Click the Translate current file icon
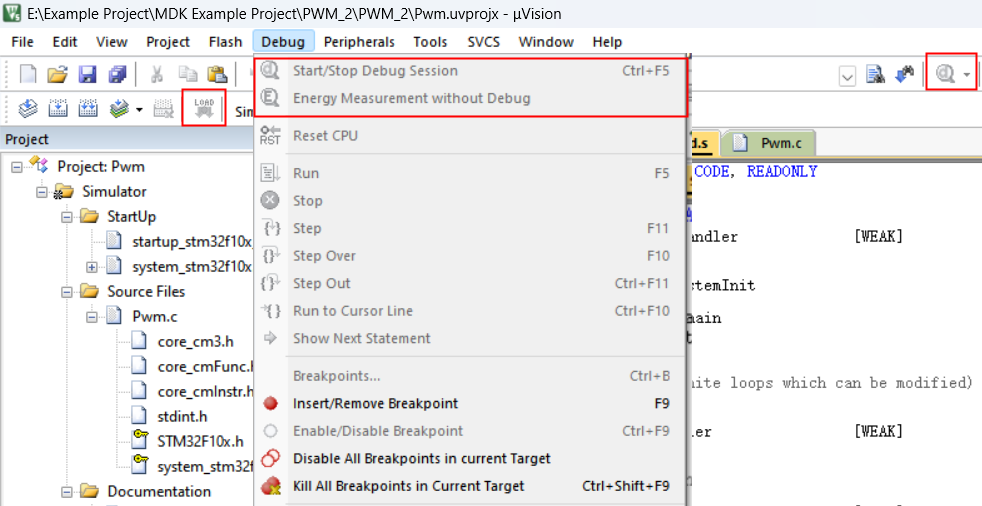This screenshot has width=982, height=506. [x=28, y=109]
